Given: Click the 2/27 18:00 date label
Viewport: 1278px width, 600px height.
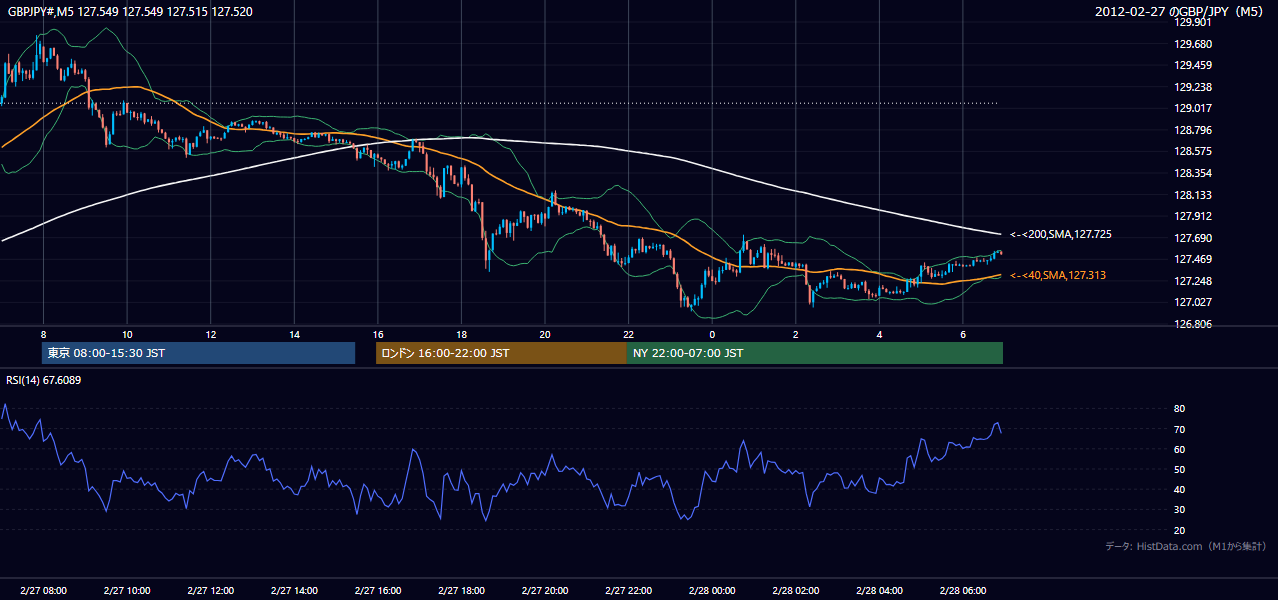Looking at the screenshot, I should click(461, 591).
